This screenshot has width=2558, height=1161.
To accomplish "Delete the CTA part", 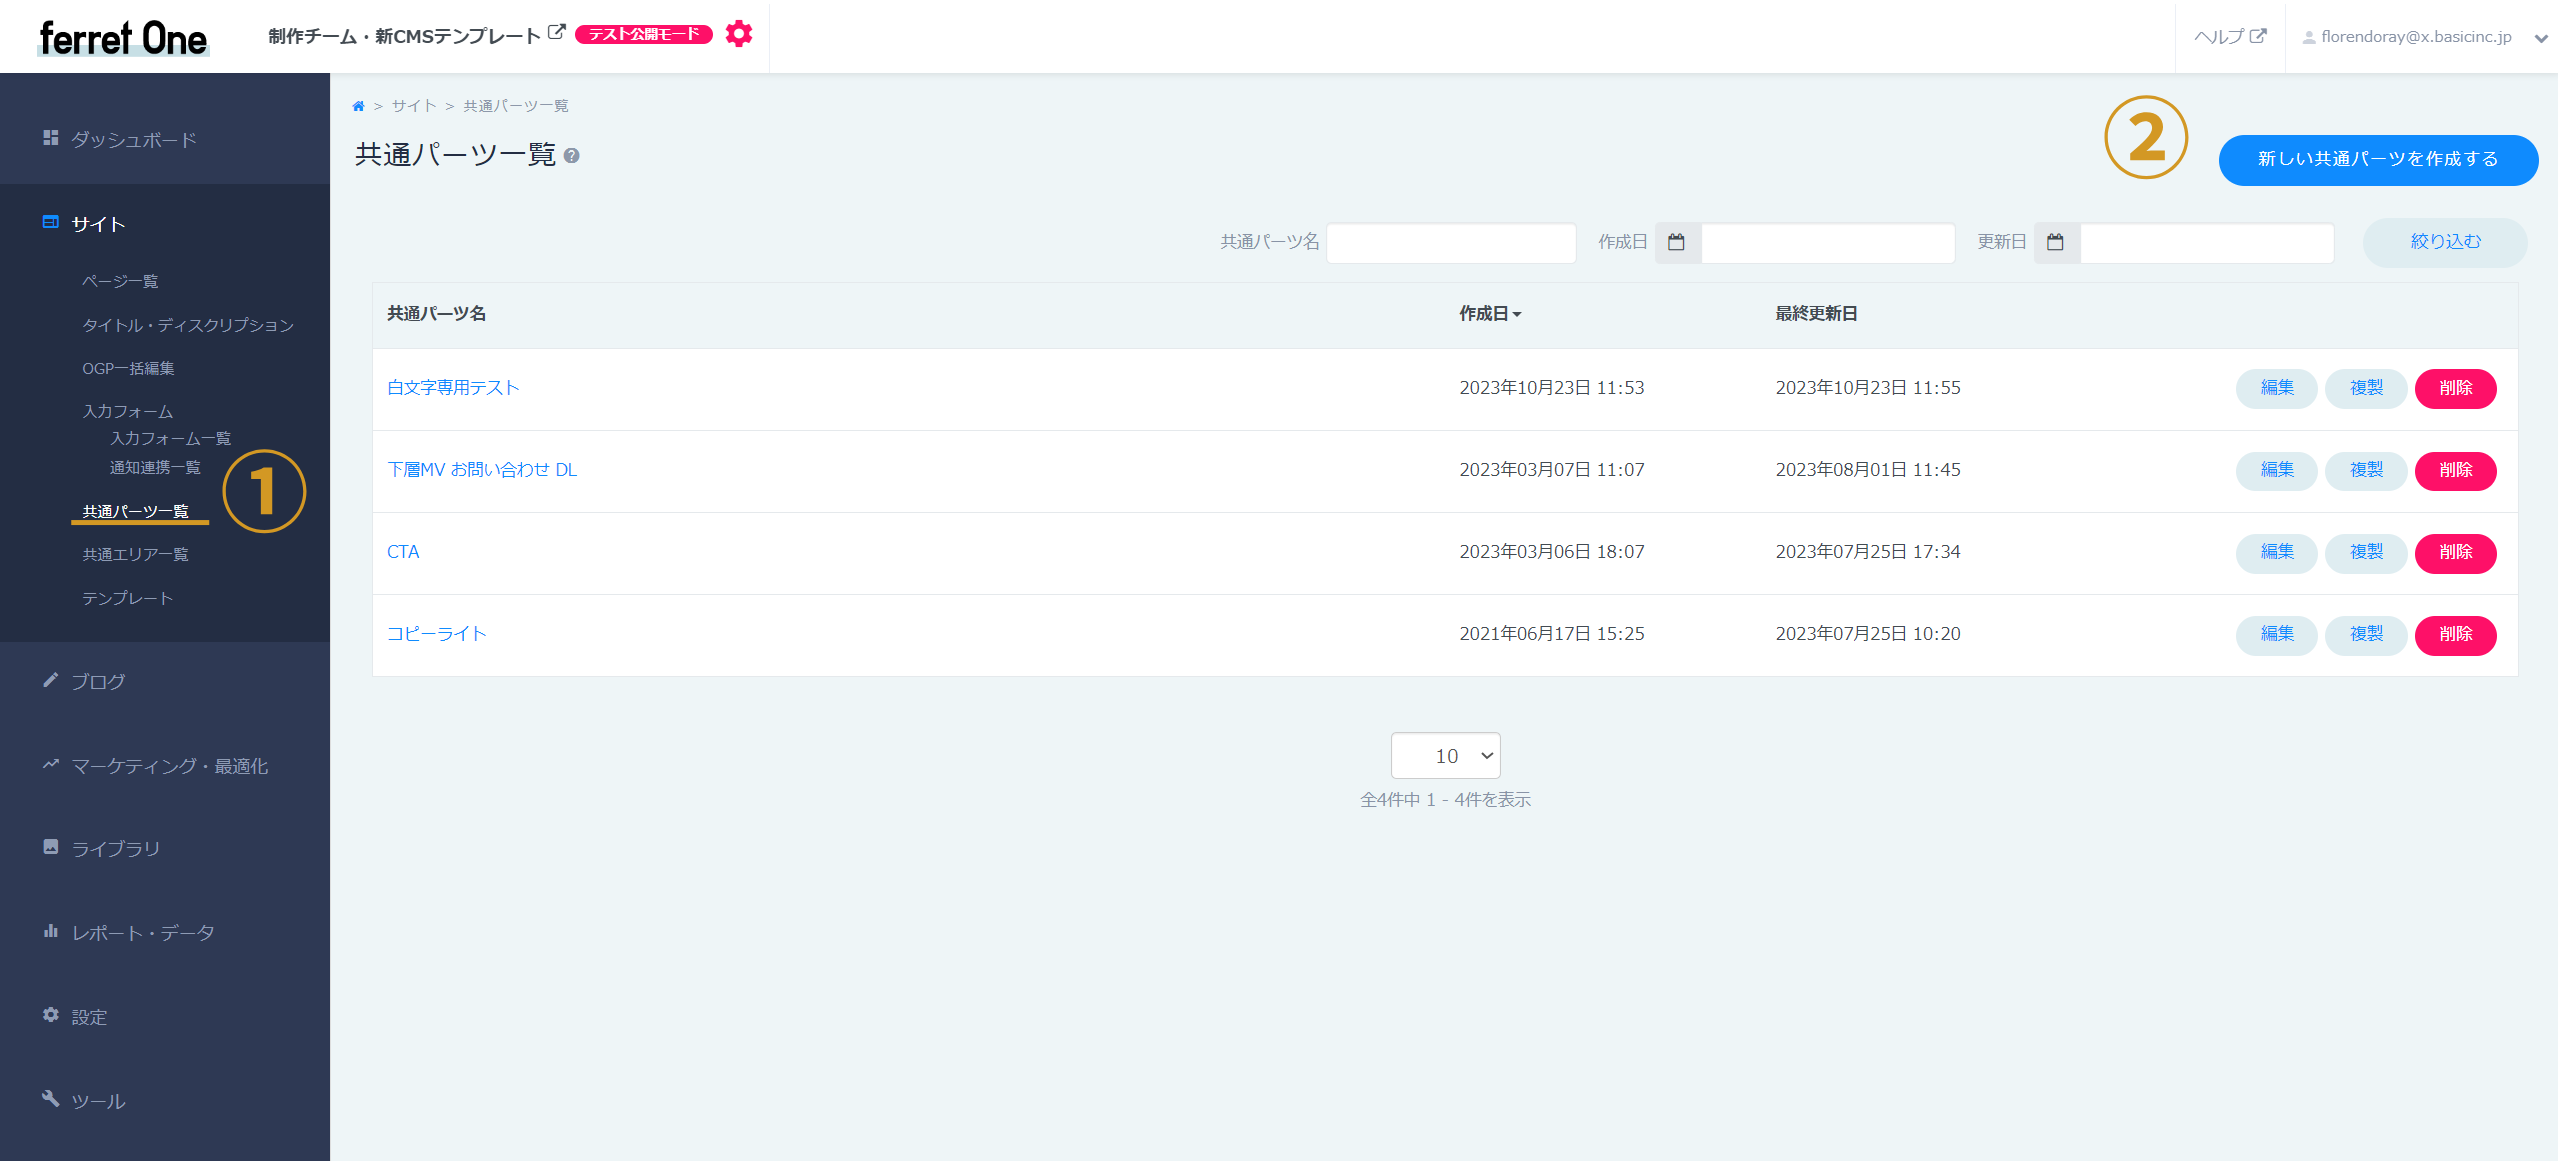I will tap(2455, 552).
